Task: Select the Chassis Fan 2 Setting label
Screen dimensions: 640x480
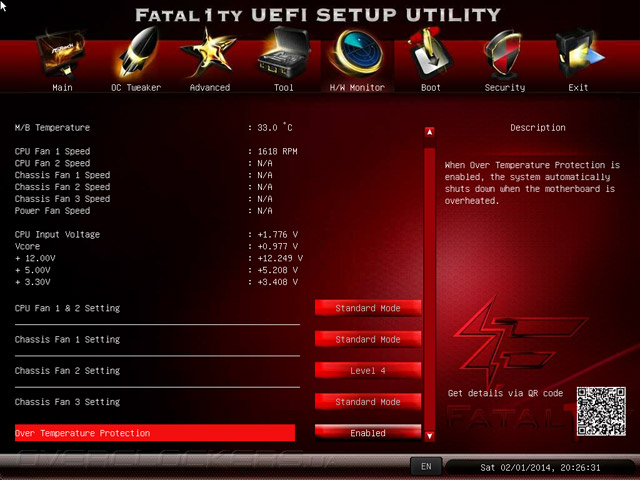Action: [x=67, y=371]
